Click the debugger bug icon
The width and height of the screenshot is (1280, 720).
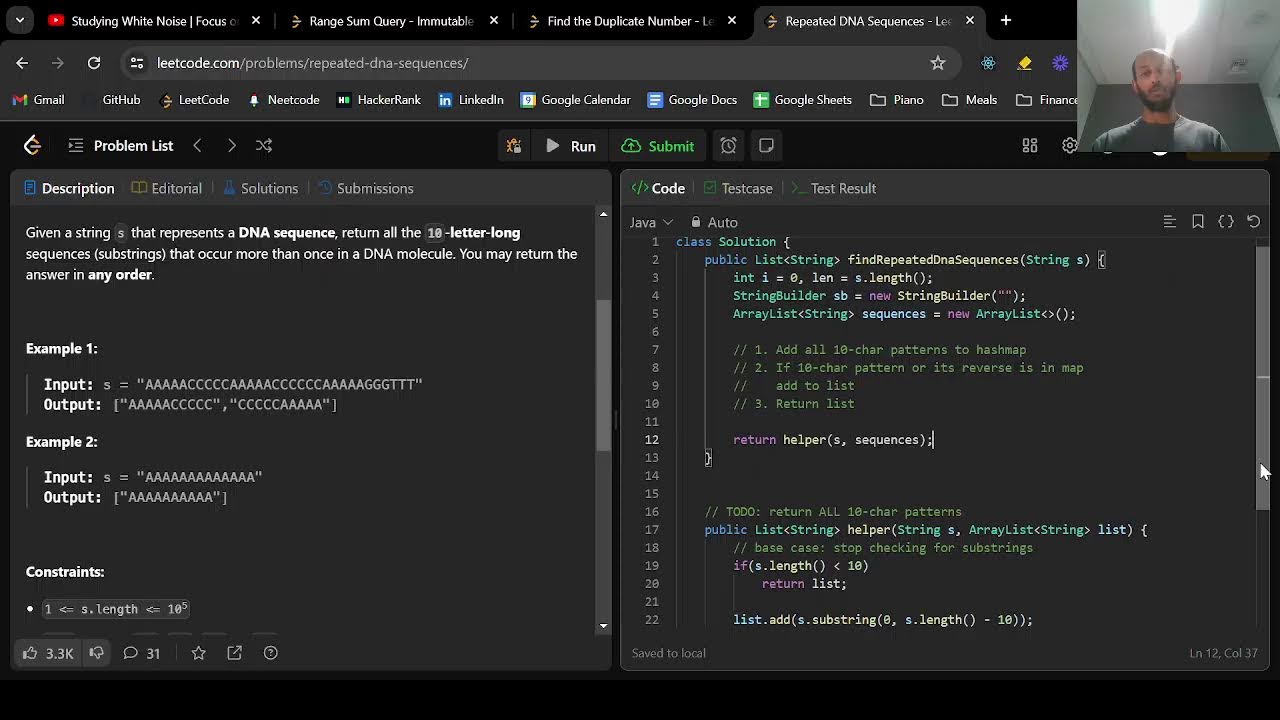pyautogui.click(x=514, y=146)
